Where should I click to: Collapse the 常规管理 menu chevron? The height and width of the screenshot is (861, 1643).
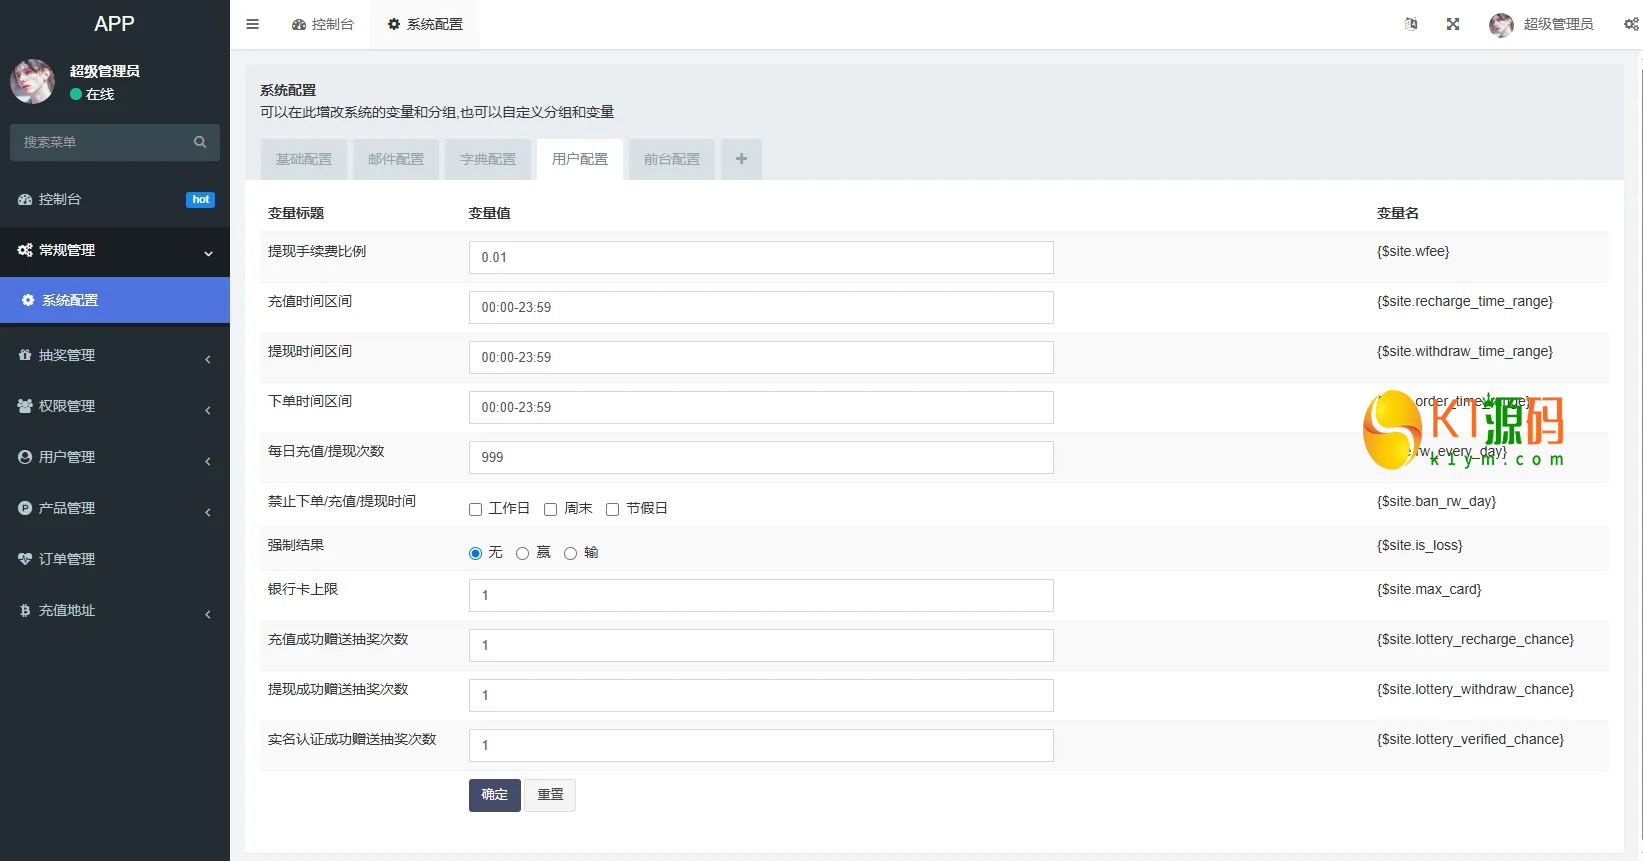pos(208,253)
